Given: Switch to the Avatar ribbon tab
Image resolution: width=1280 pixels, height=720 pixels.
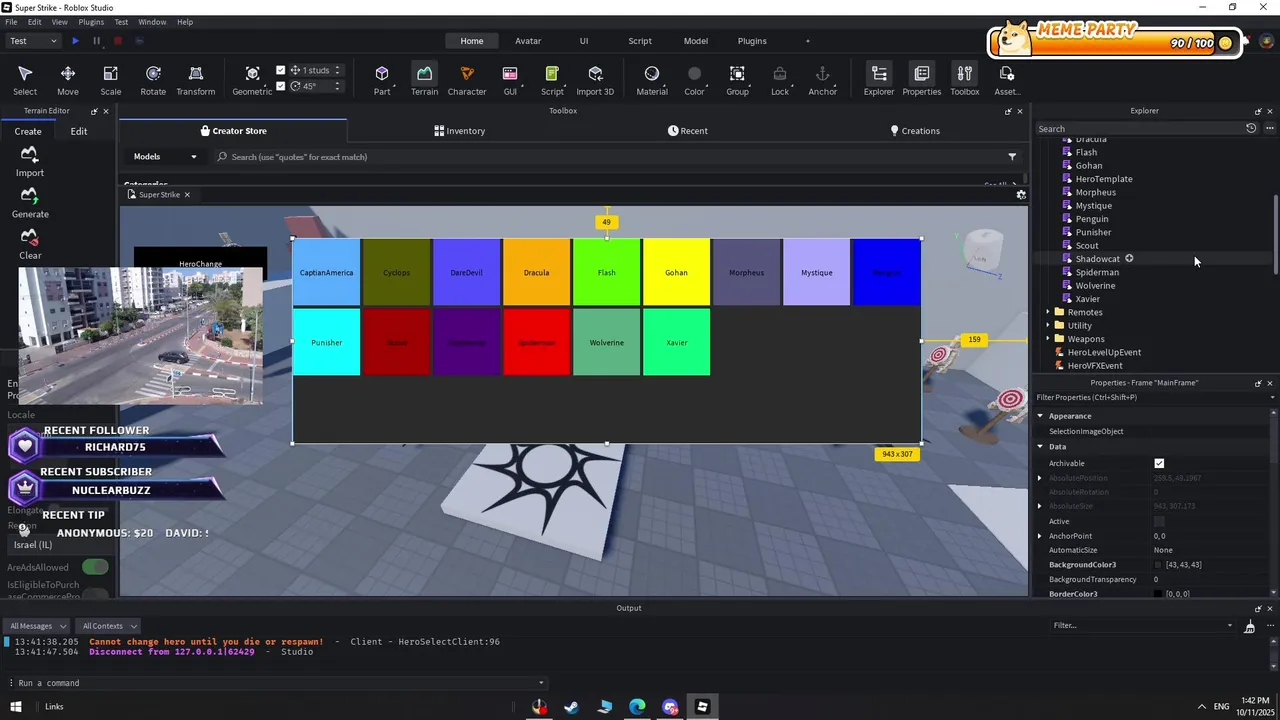Looking at the screenshot, I should 528,41.
